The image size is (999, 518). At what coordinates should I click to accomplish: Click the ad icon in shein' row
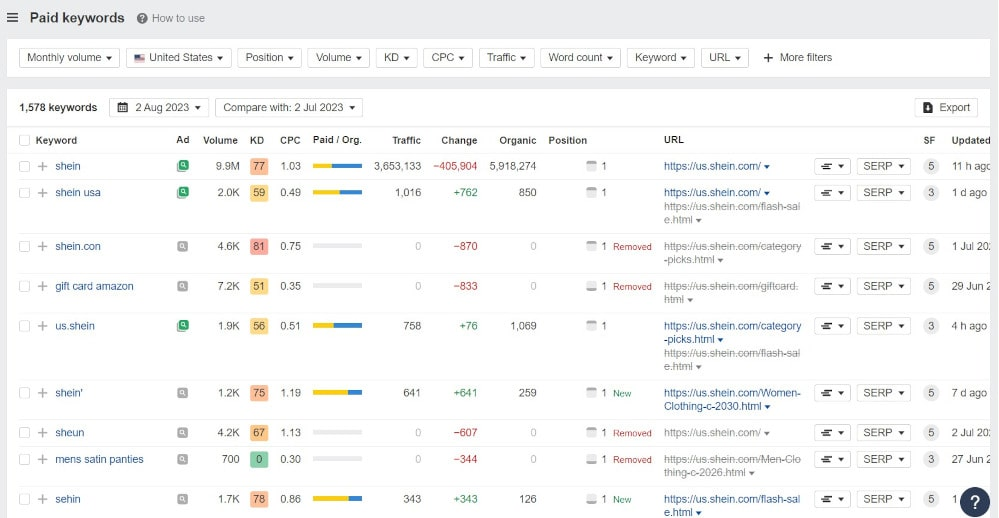183,393
